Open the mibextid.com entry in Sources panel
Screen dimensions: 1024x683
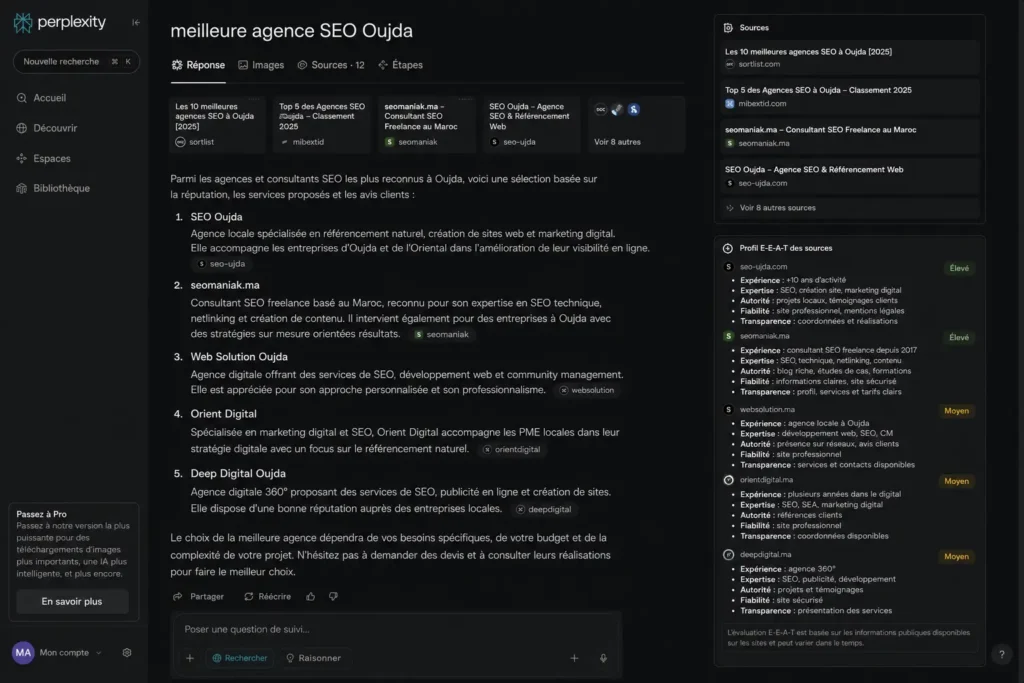coord(849,97)
